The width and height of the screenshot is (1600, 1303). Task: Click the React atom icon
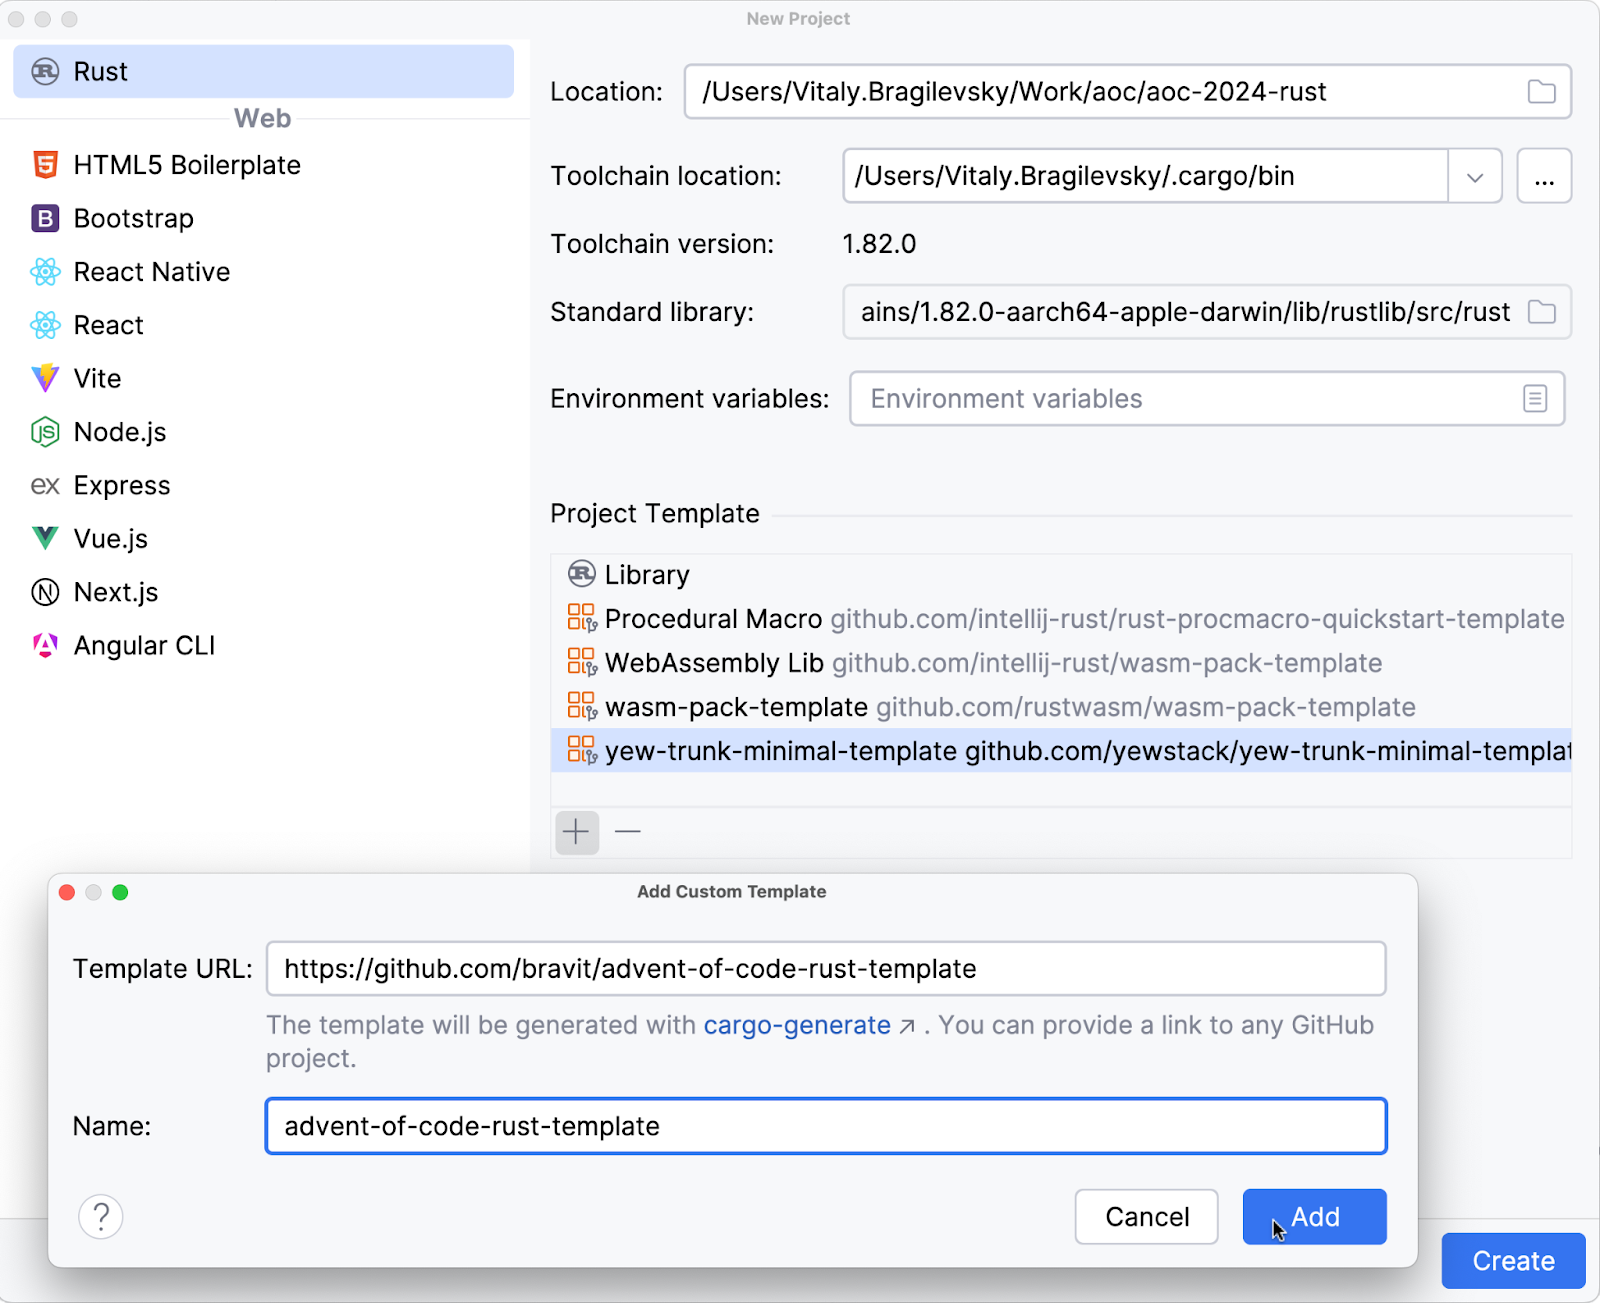(x=45, y=325)
